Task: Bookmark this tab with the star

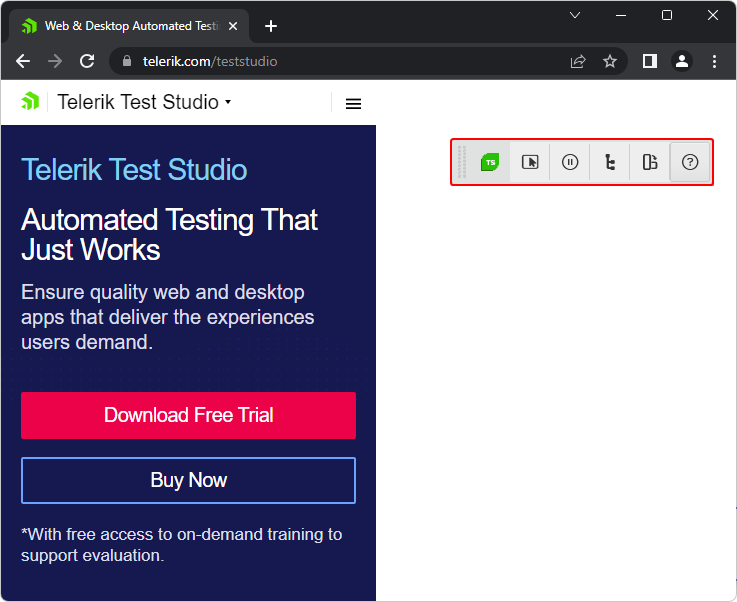Action: (610, 61)
